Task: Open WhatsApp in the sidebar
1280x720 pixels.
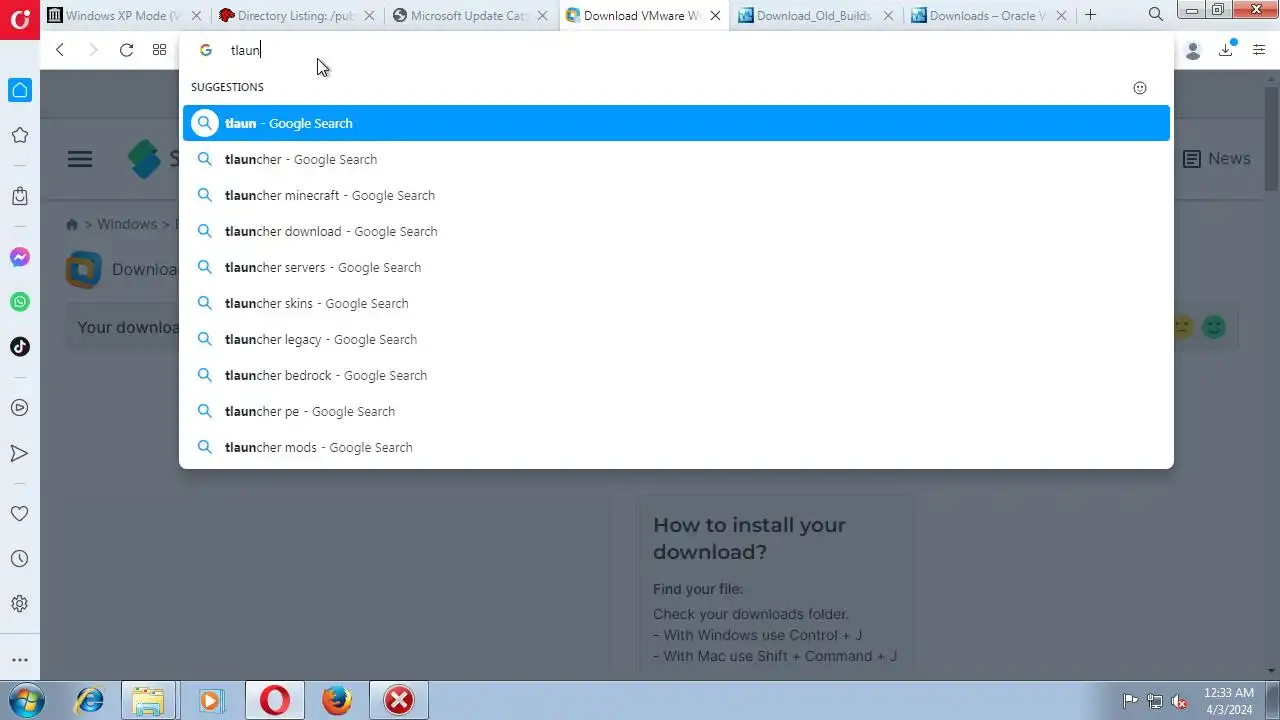Action: pyautogui.click(x=20, y=302)
